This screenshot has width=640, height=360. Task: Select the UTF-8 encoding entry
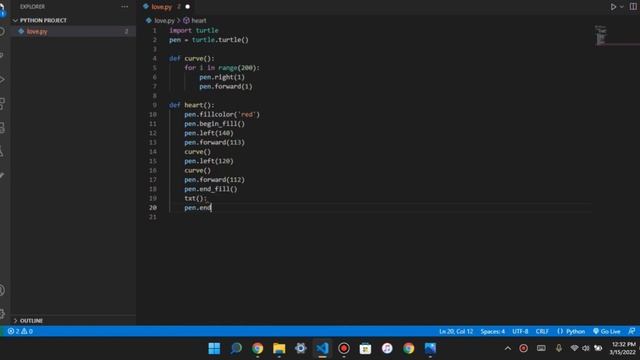coord(520,331)
